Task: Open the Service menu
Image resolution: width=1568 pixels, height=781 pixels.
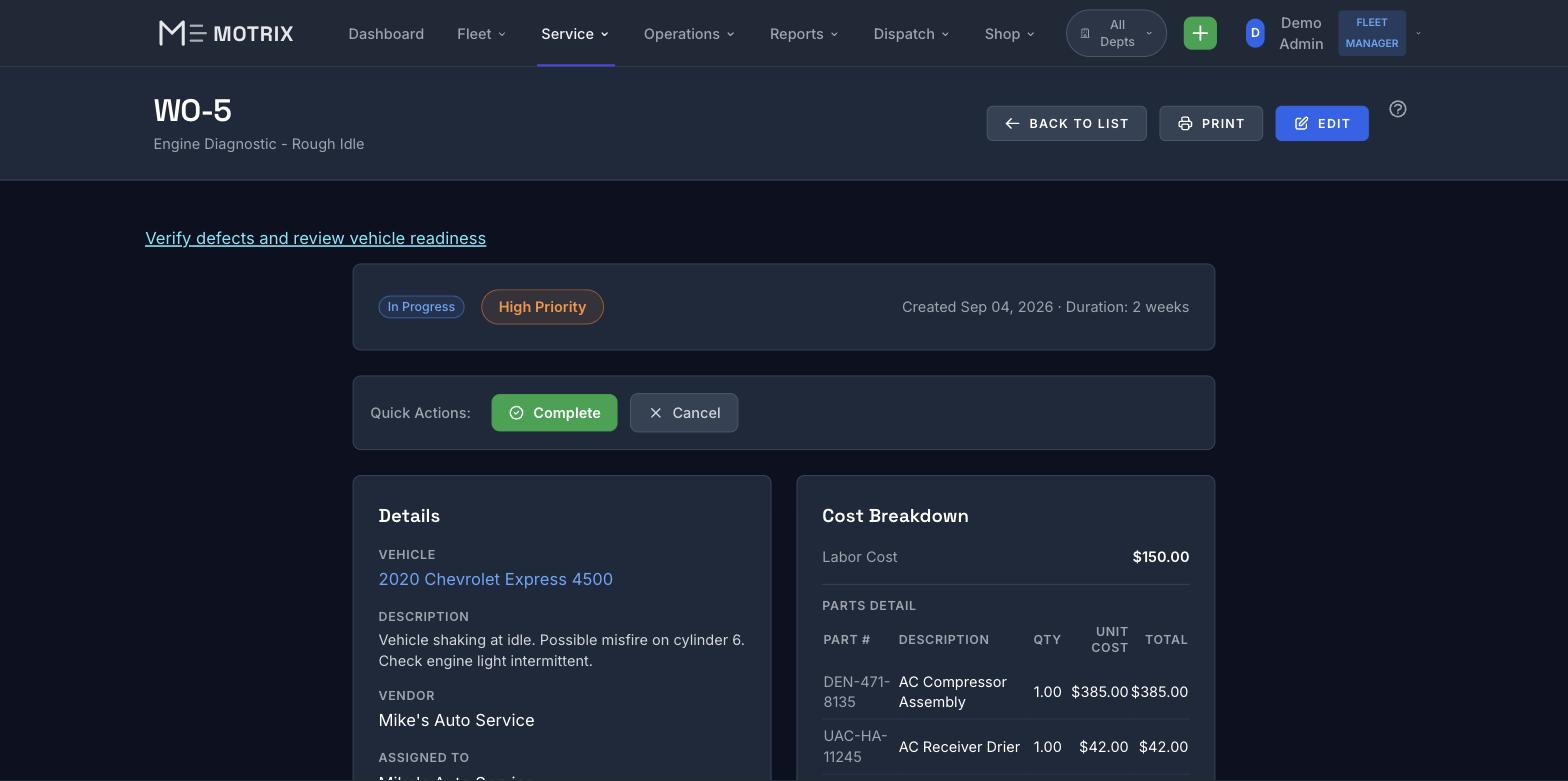Action: 575,33
